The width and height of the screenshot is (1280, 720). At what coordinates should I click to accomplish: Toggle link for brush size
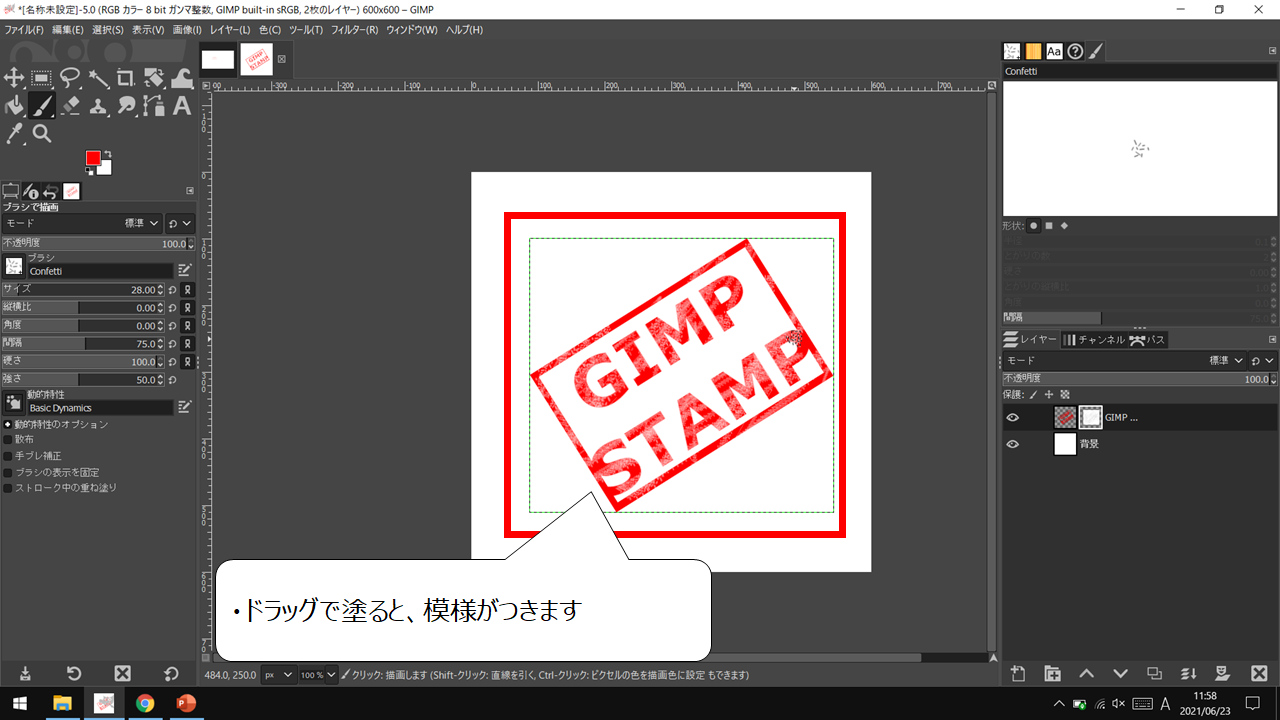click(187, 289)
